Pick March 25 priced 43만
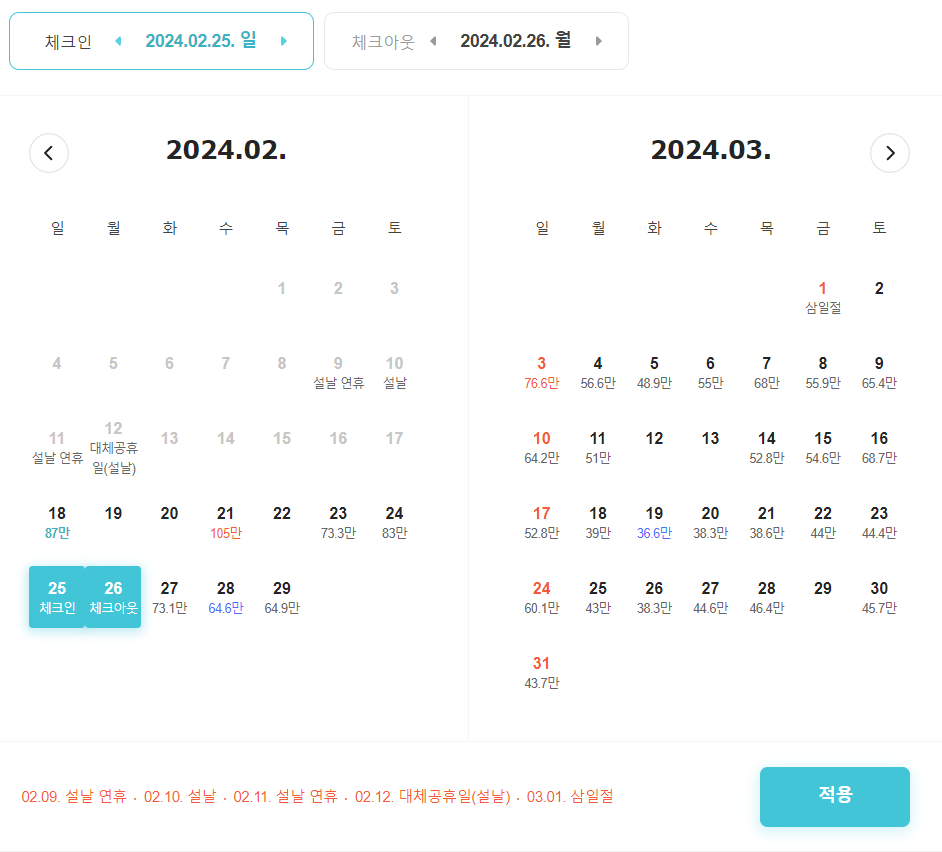The image size is (942, 852). (598, 597)
